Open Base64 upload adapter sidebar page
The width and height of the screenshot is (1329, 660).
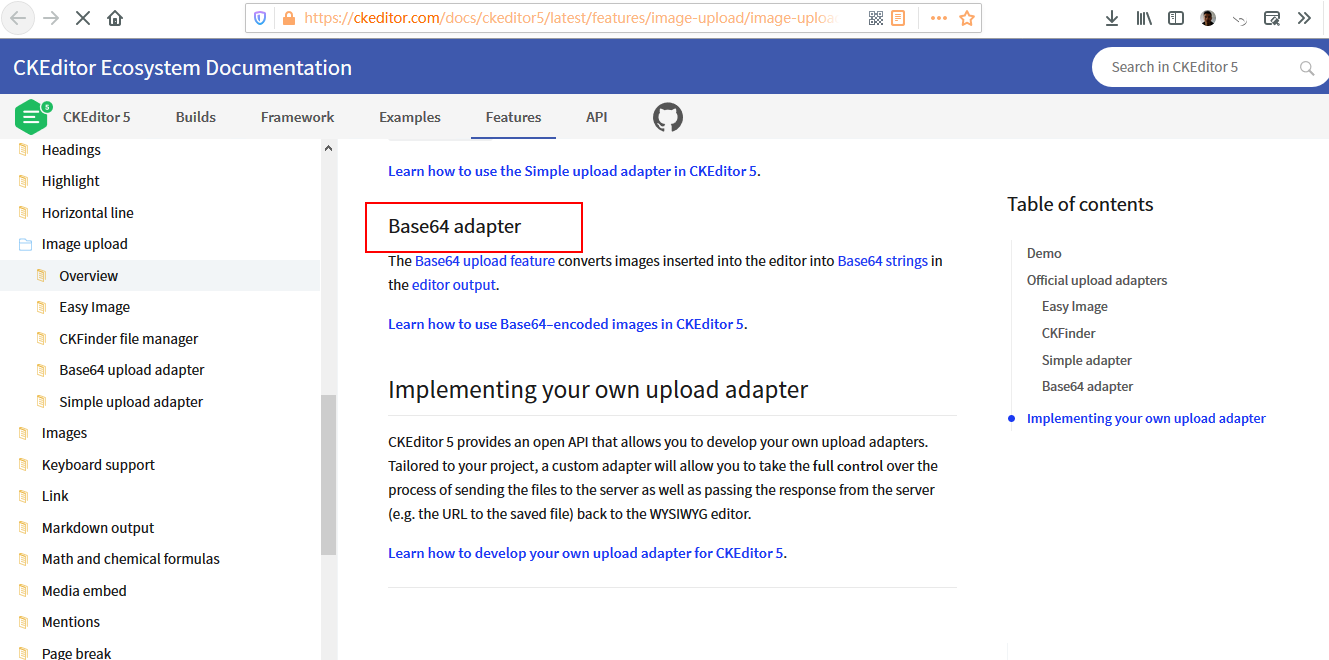click(132, 370)
